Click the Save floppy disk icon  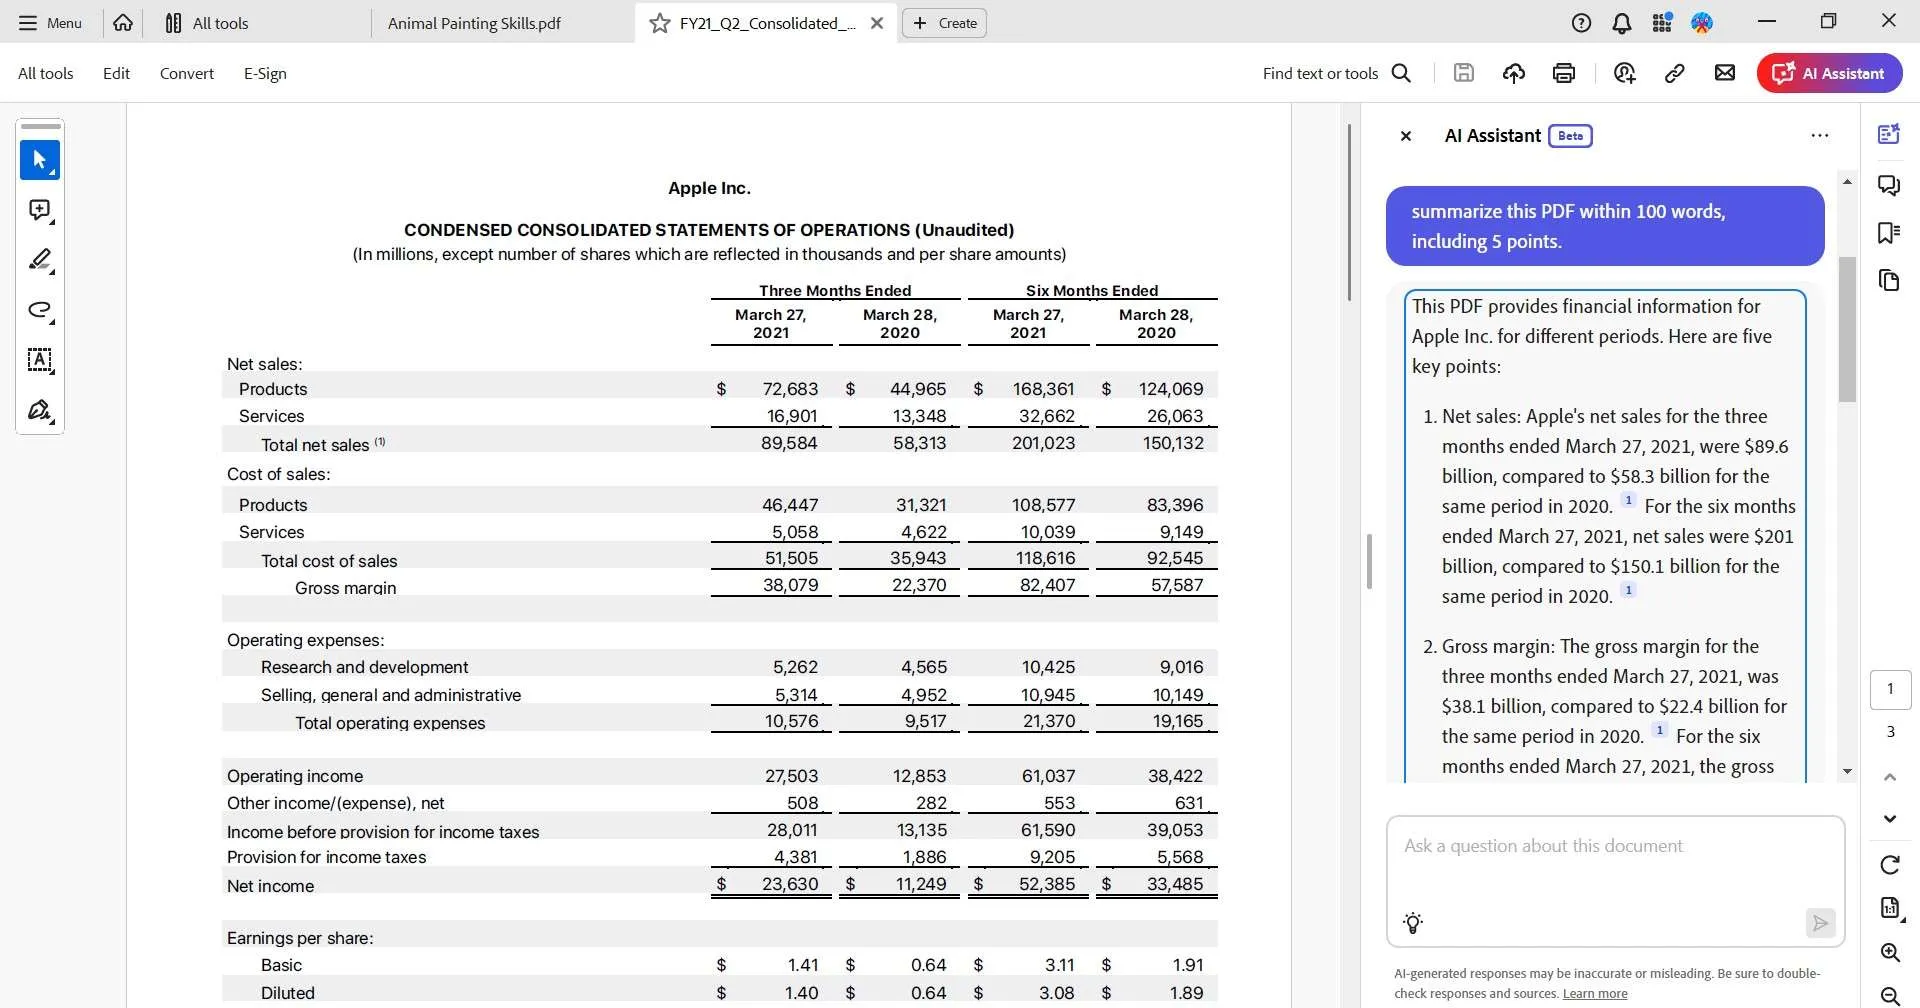(1464, 73)
